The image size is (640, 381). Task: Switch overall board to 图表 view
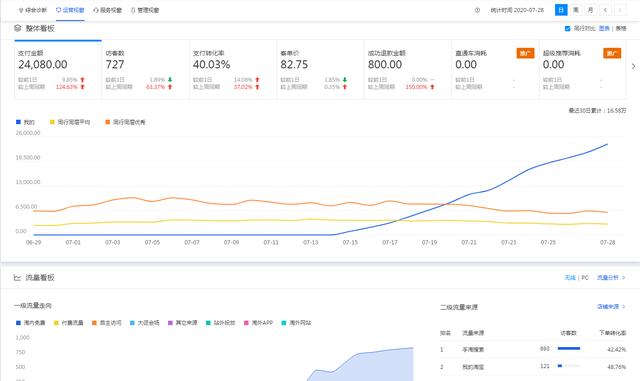click(604, 29)
